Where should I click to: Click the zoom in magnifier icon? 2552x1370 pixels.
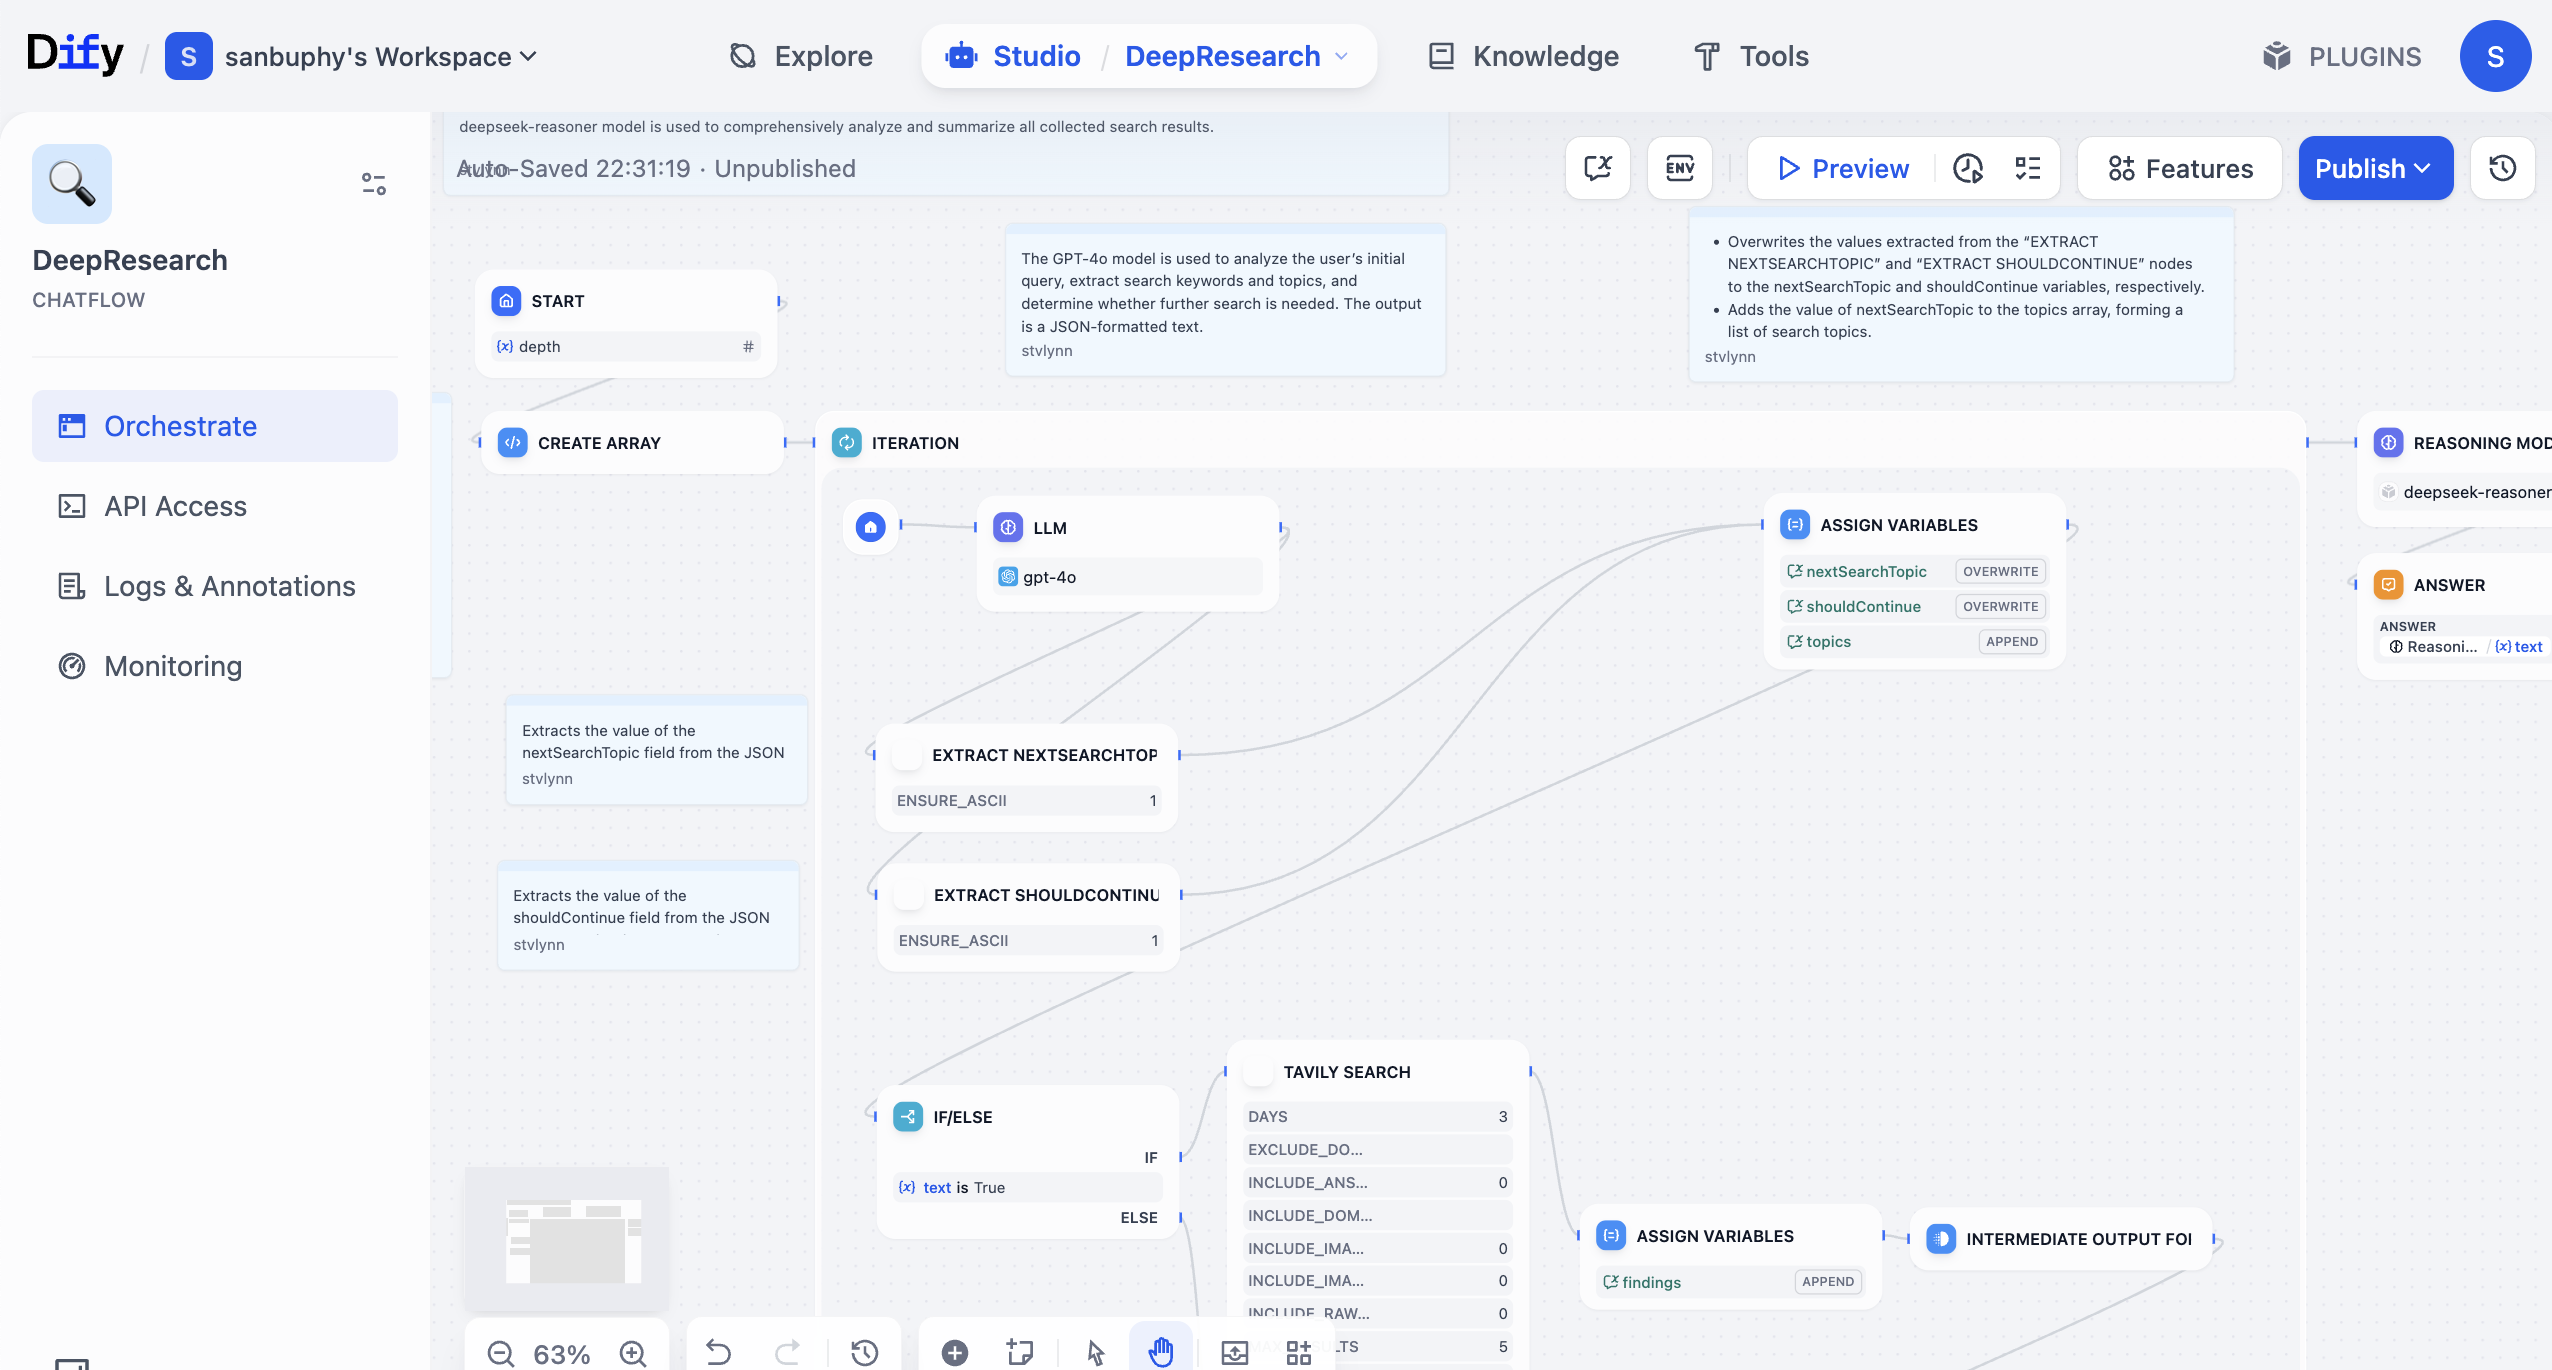pos(633,1353)
